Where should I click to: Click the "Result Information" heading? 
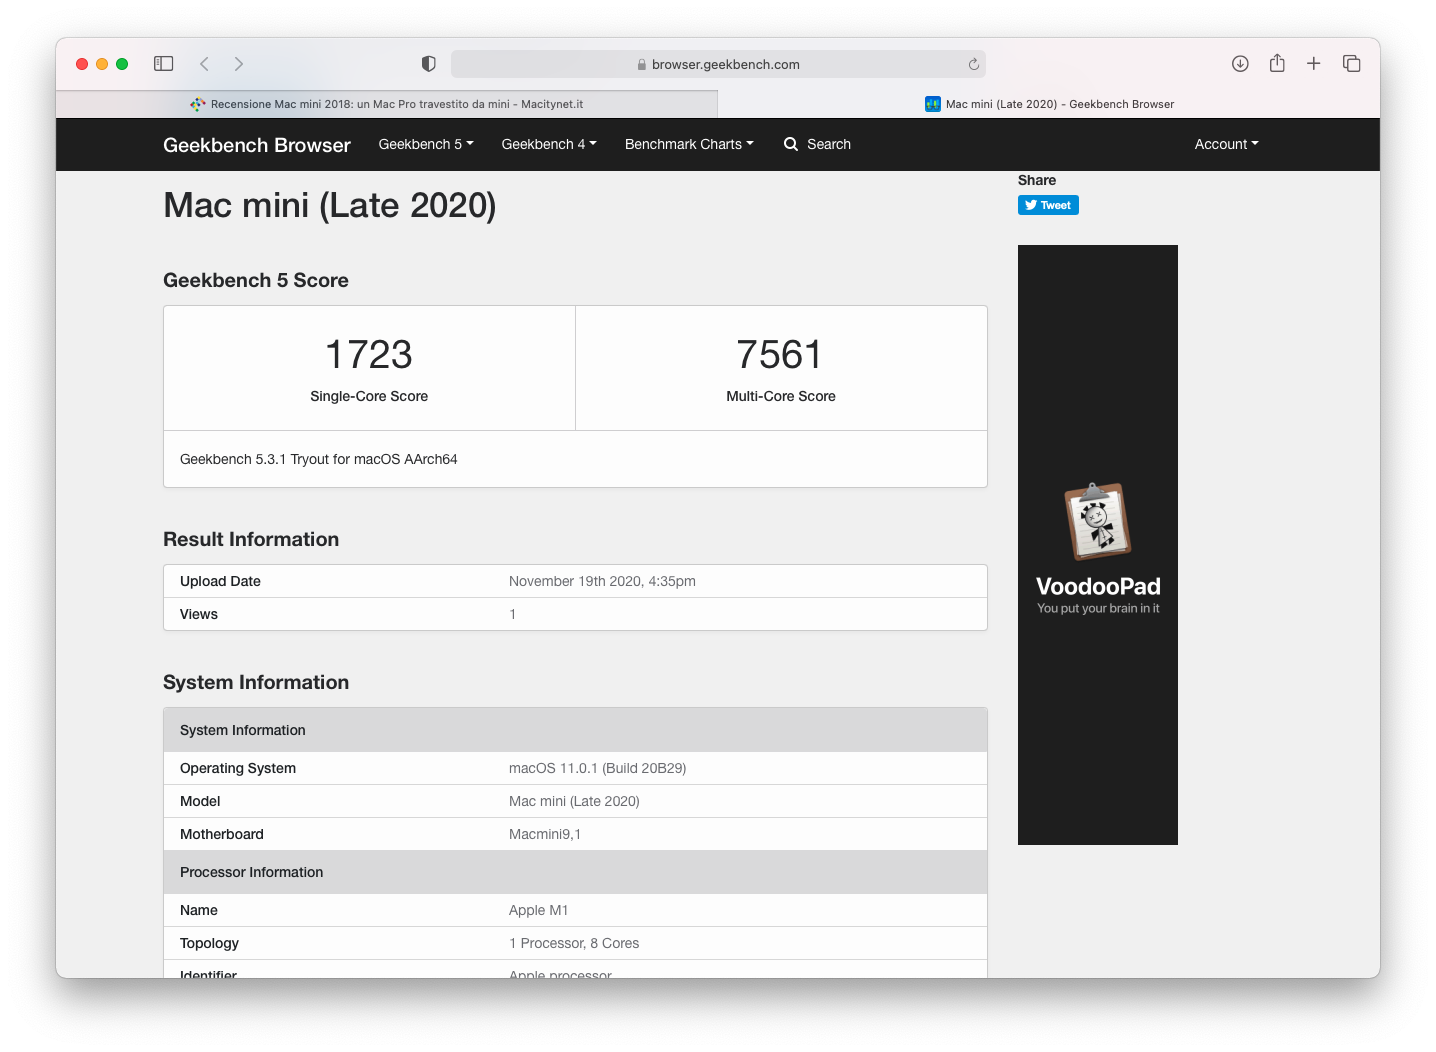pyautogui.click(x=251, y=539)
